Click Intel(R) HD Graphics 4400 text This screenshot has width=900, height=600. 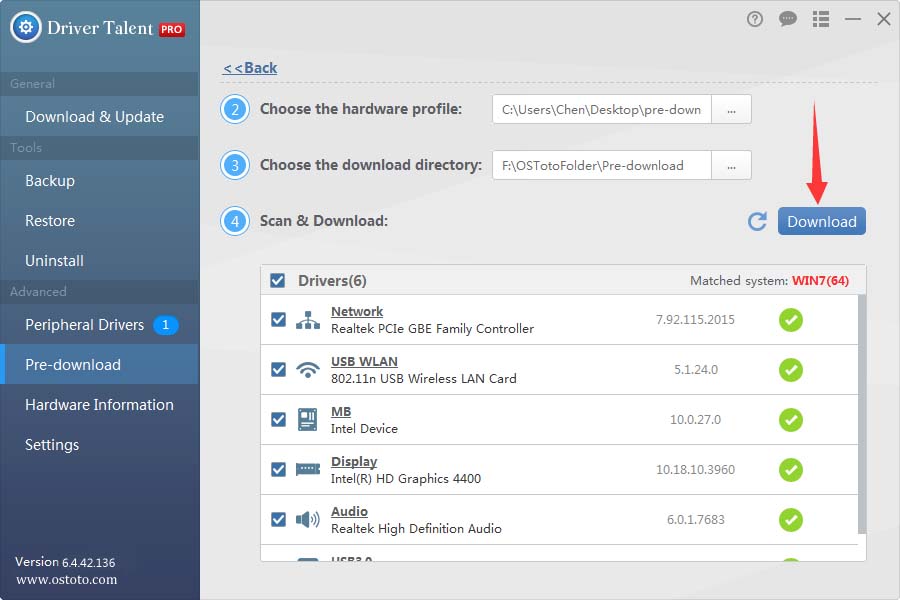[x=406, y=479]
